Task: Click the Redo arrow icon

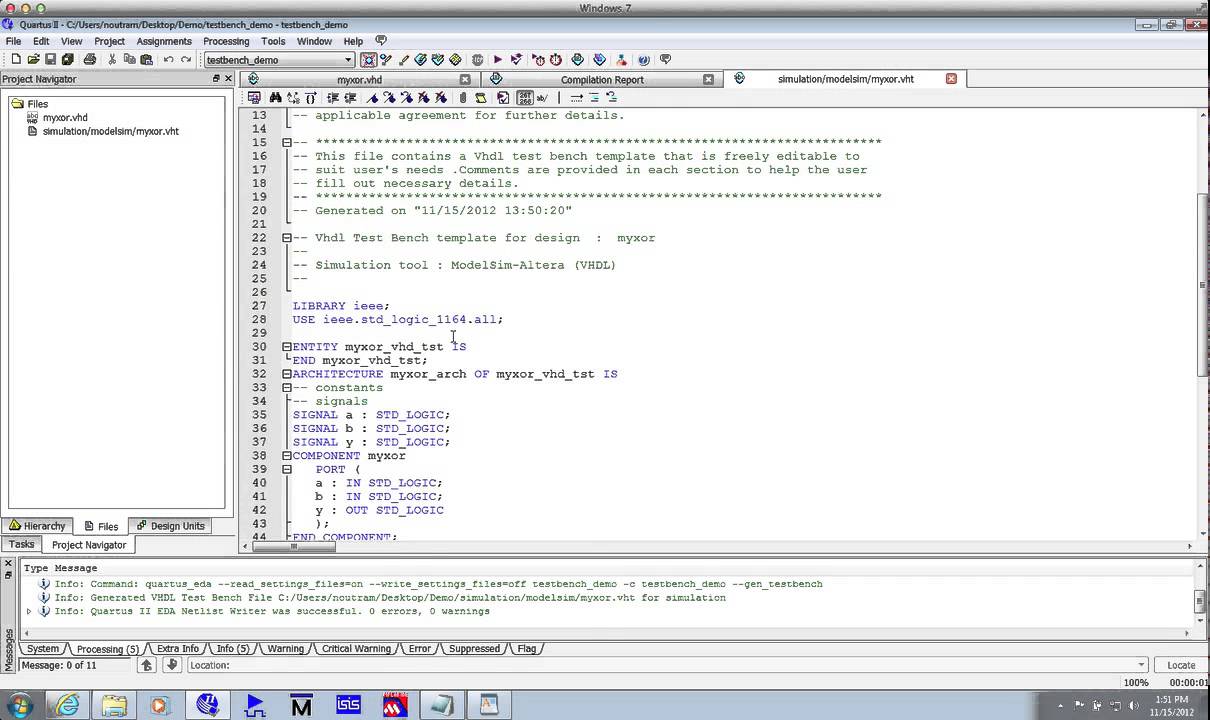Action: [186, 60]
